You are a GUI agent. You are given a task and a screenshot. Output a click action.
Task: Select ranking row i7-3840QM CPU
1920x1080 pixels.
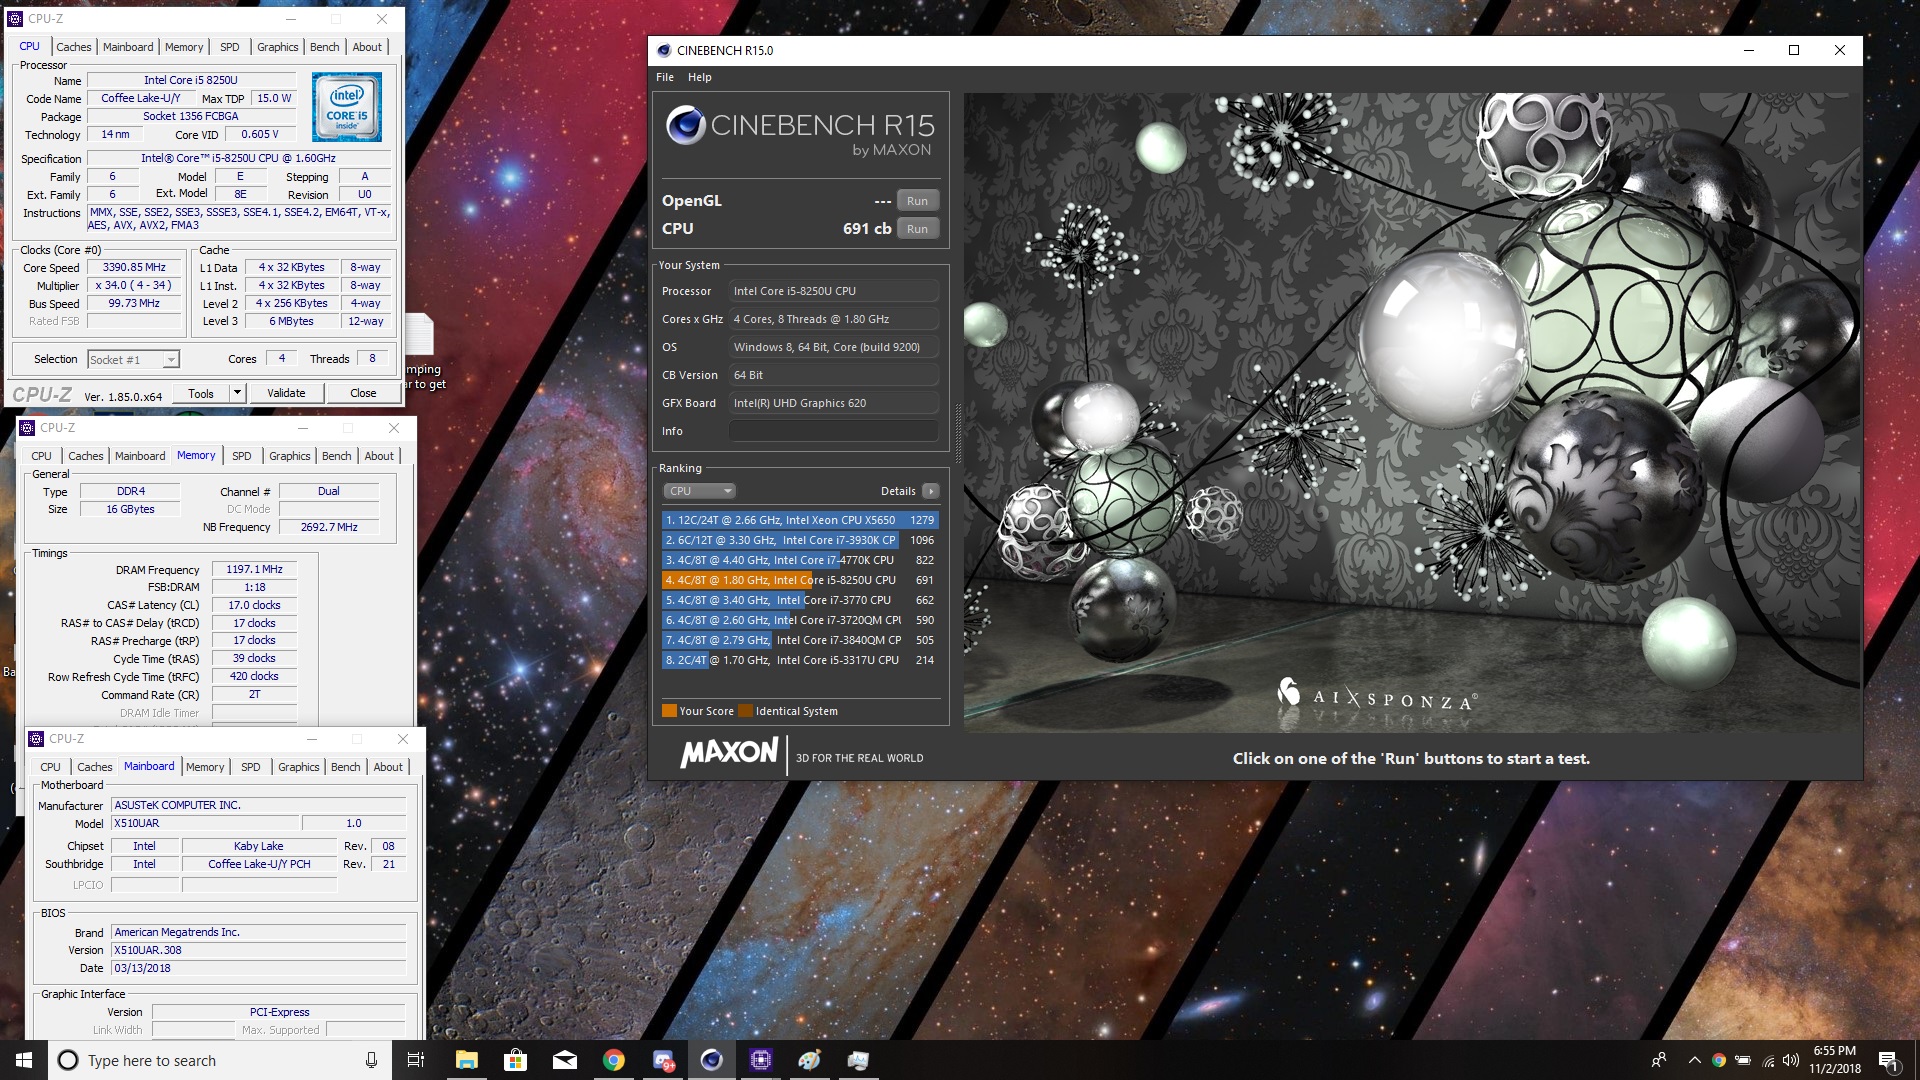[x=799, y=640]
